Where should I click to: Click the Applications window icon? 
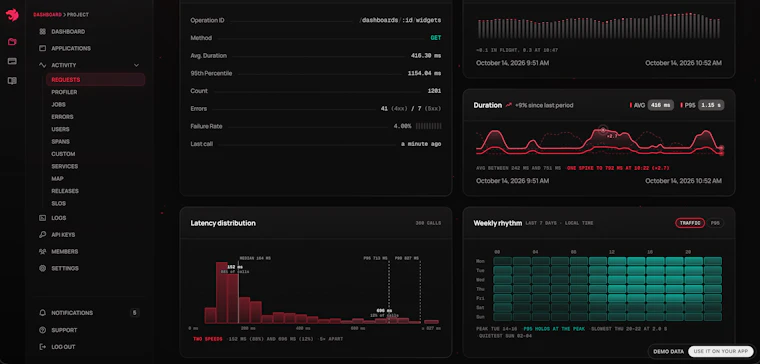click(43, 48)
